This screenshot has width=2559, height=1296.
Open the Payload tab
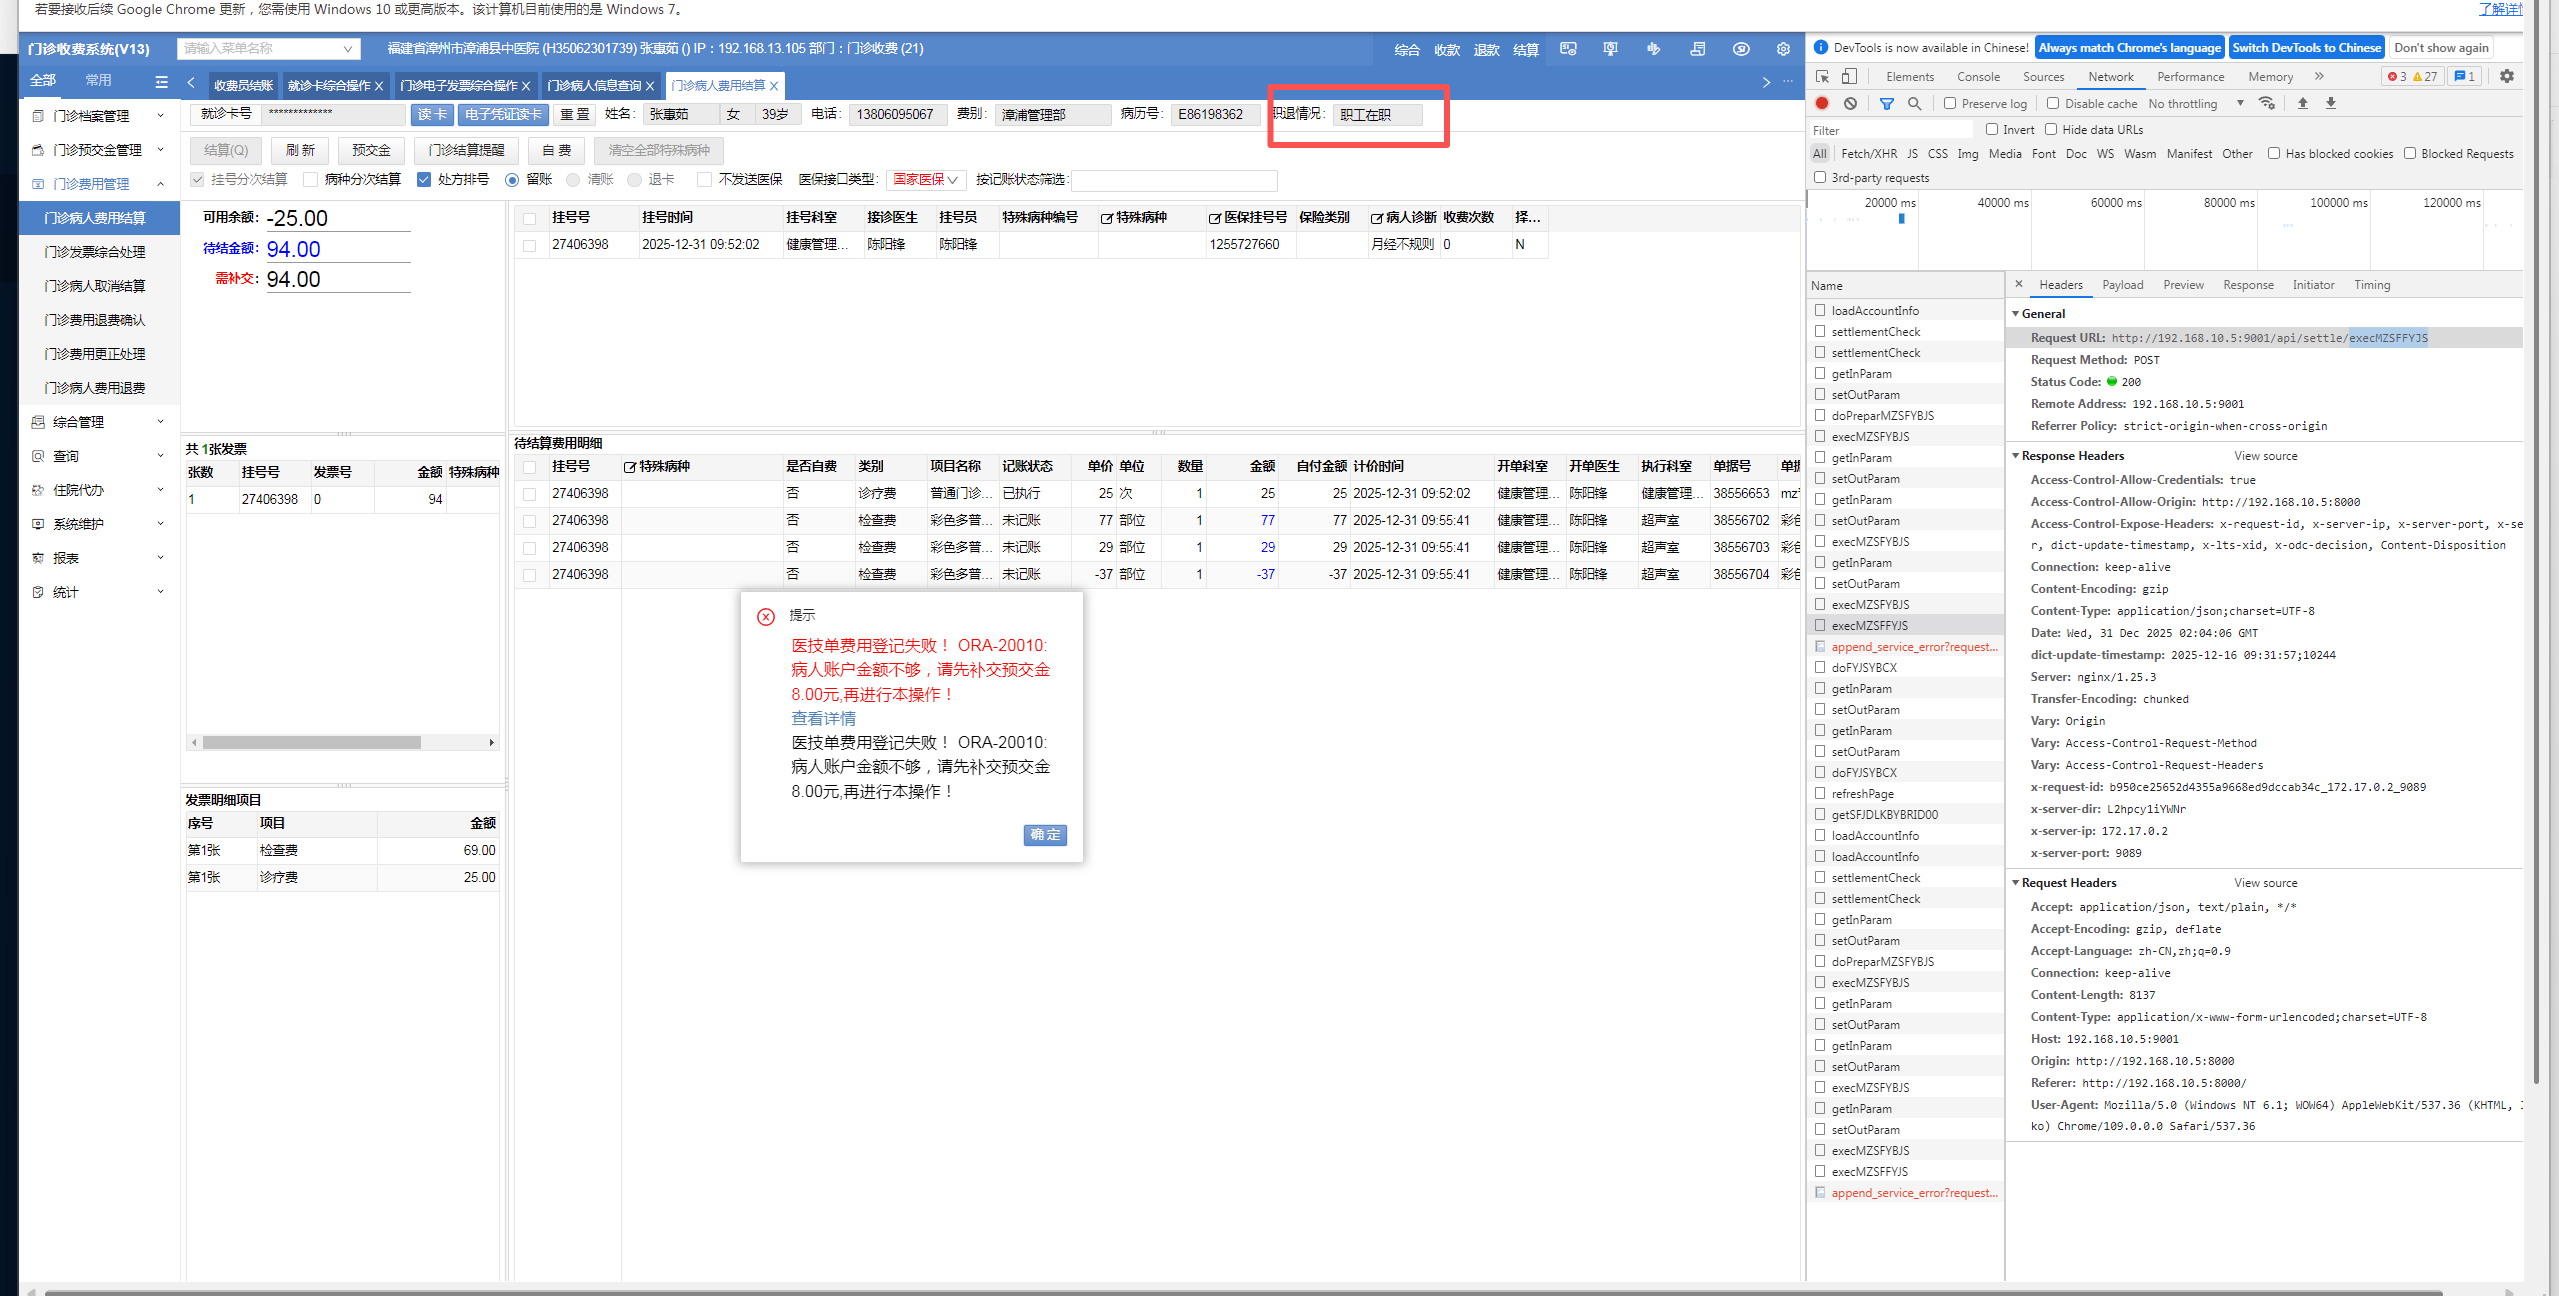[2121, 285]
